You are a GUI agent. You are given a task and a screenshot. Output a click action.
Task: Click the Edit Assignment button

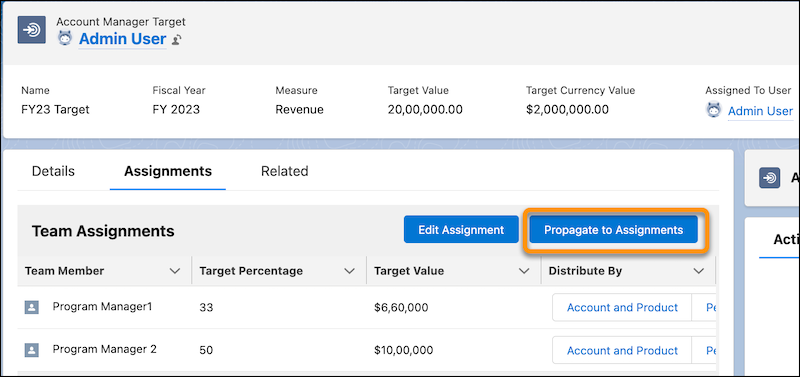point(461,230)
